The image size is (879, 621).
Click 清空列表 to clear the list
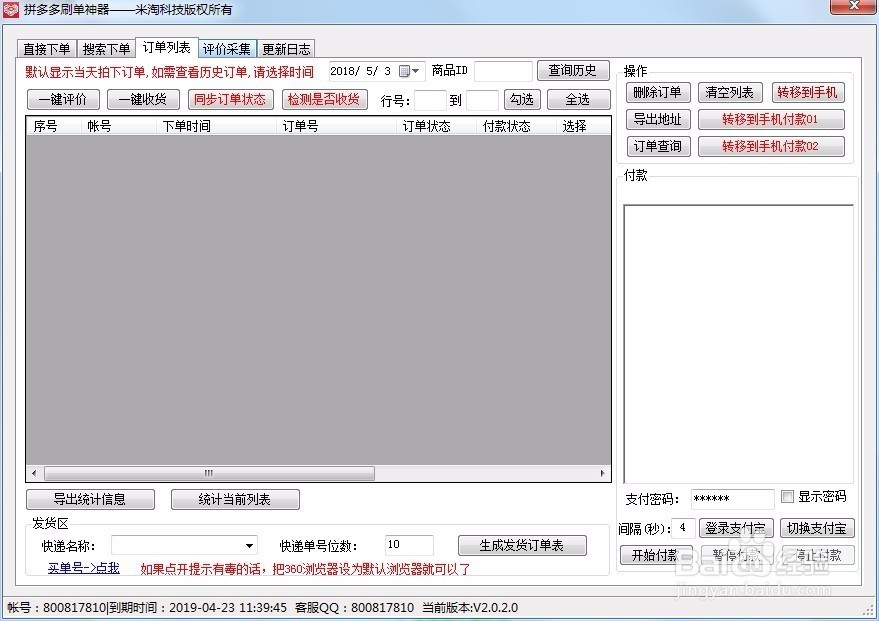click(733, 92)
